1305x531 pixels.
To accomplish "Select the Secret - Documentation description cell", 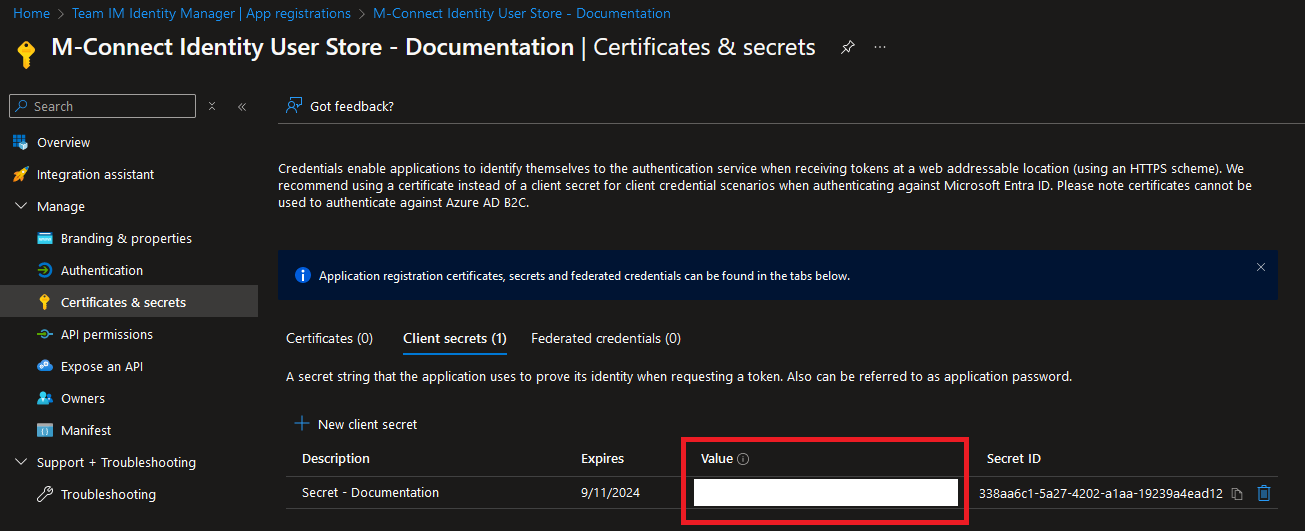I will coord(370,492).
